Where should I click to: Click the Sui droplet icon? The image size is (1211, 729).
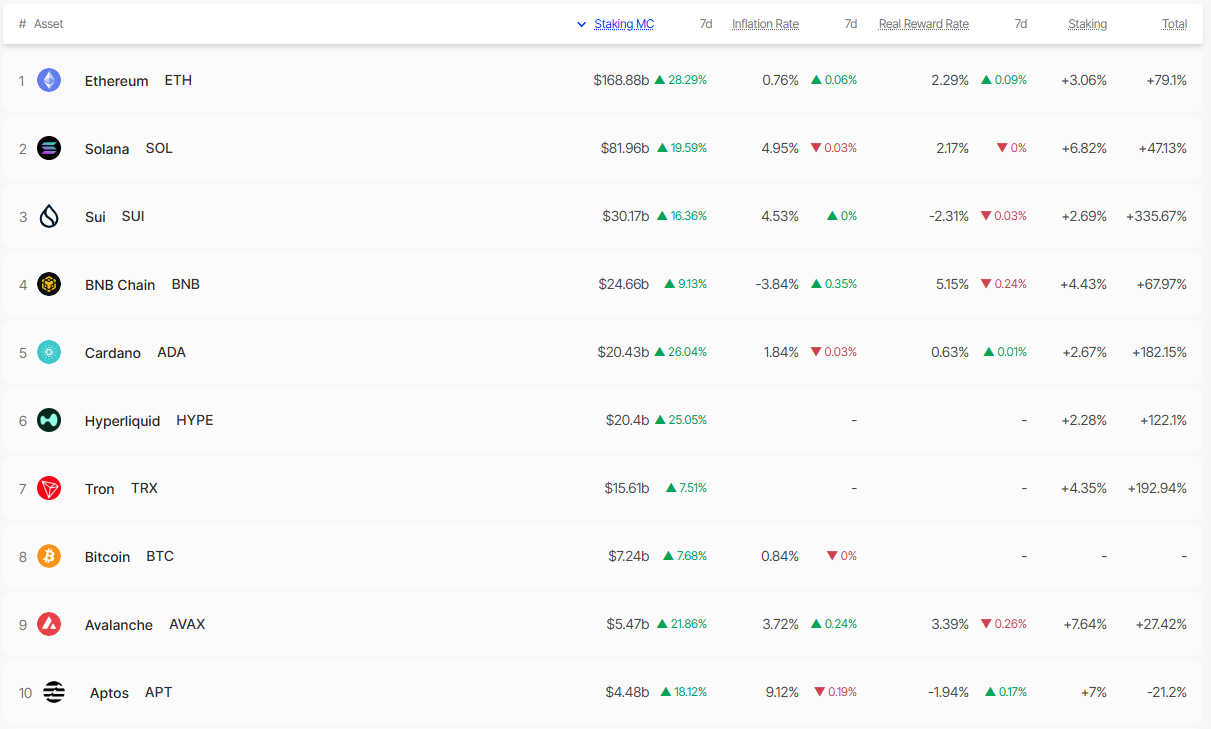(49, 216)
